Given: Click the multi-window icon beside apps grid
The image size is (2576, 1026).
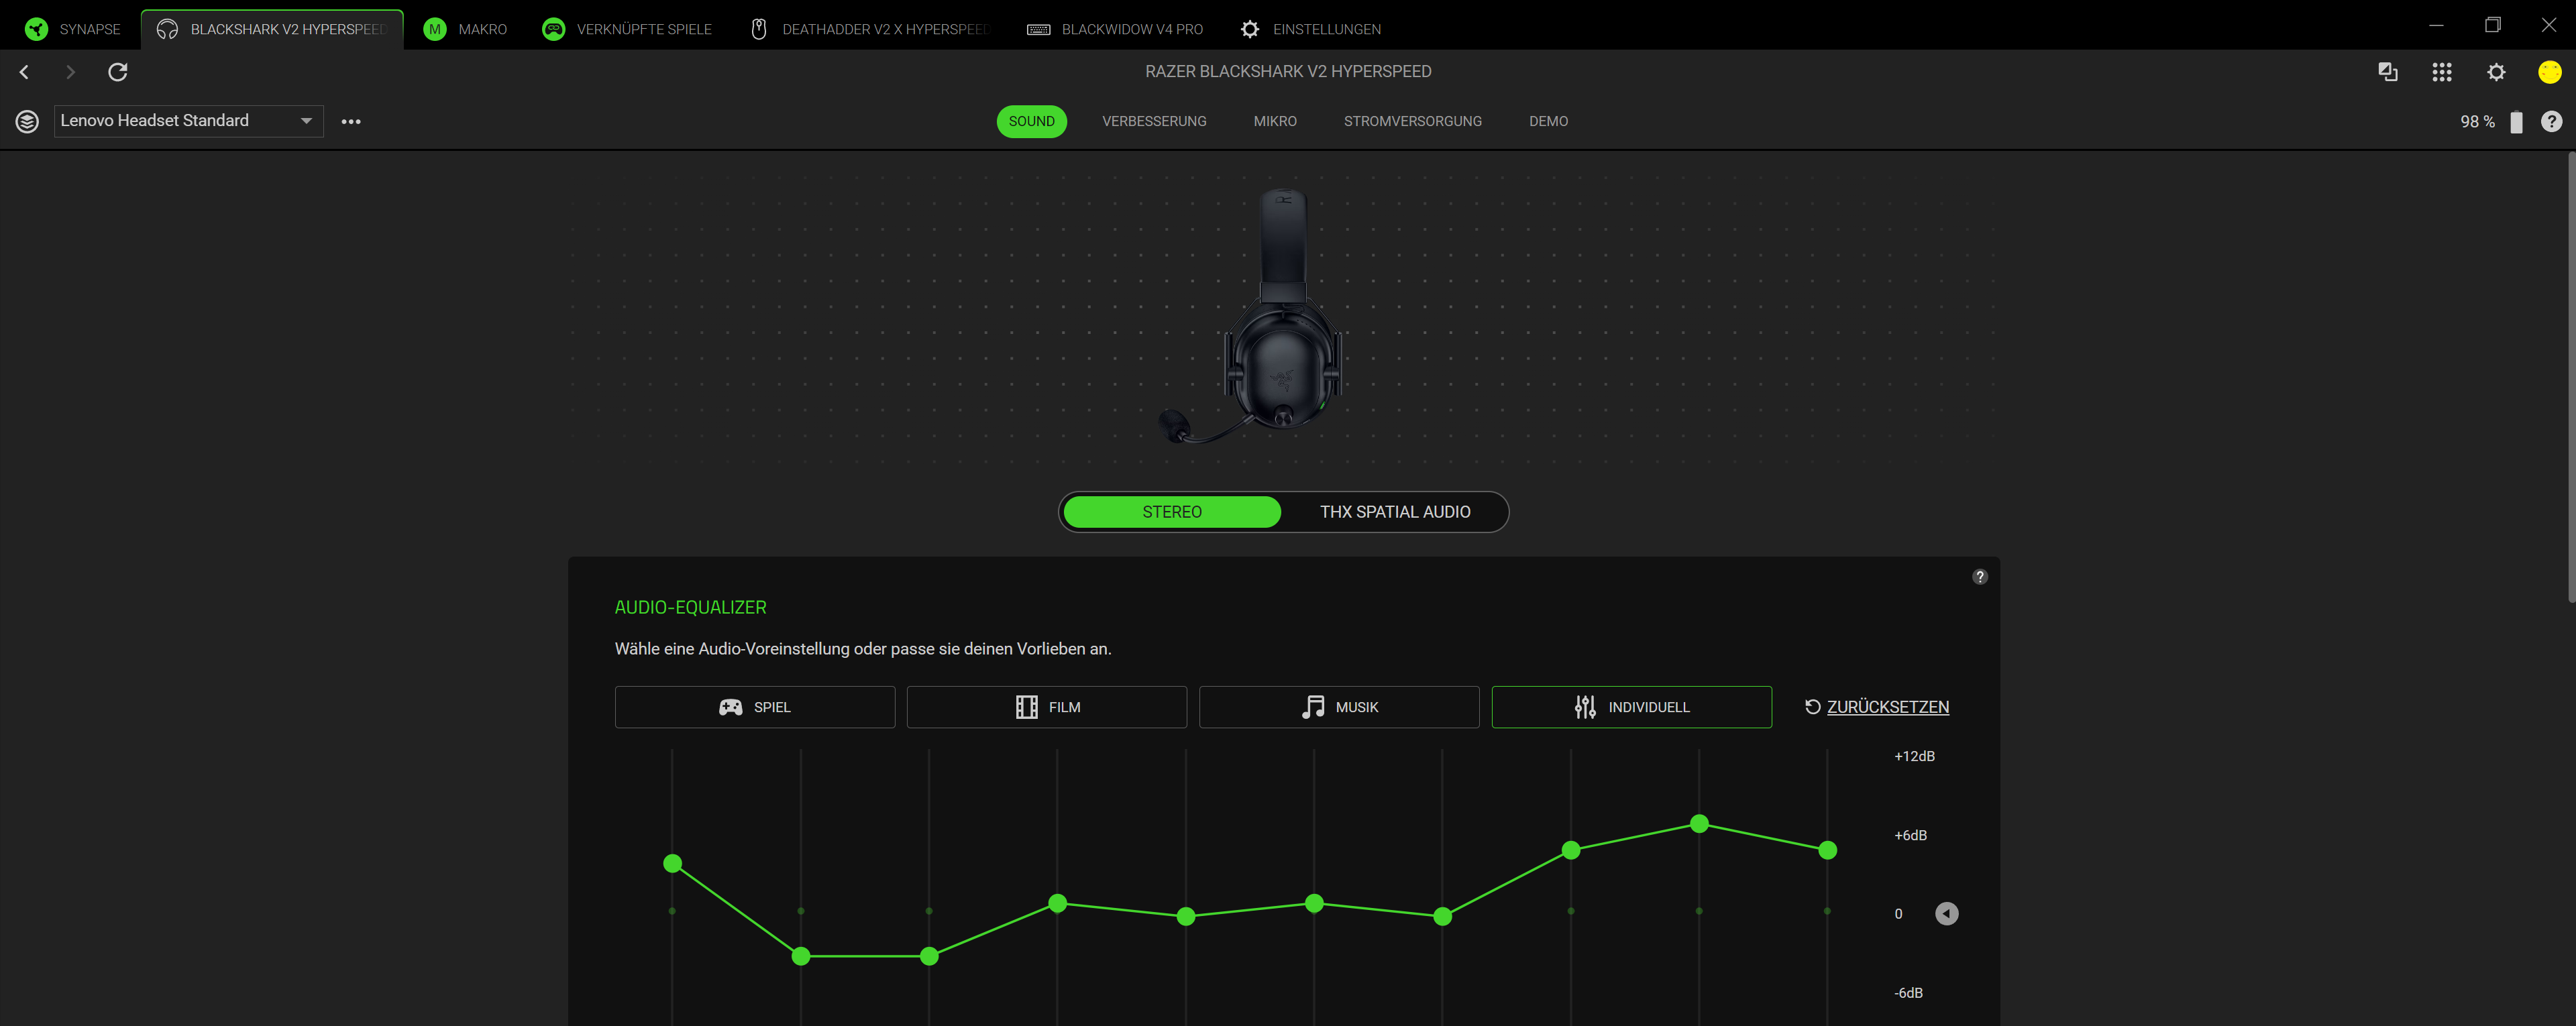Looking at the screenshot, I should point(2387,72).
